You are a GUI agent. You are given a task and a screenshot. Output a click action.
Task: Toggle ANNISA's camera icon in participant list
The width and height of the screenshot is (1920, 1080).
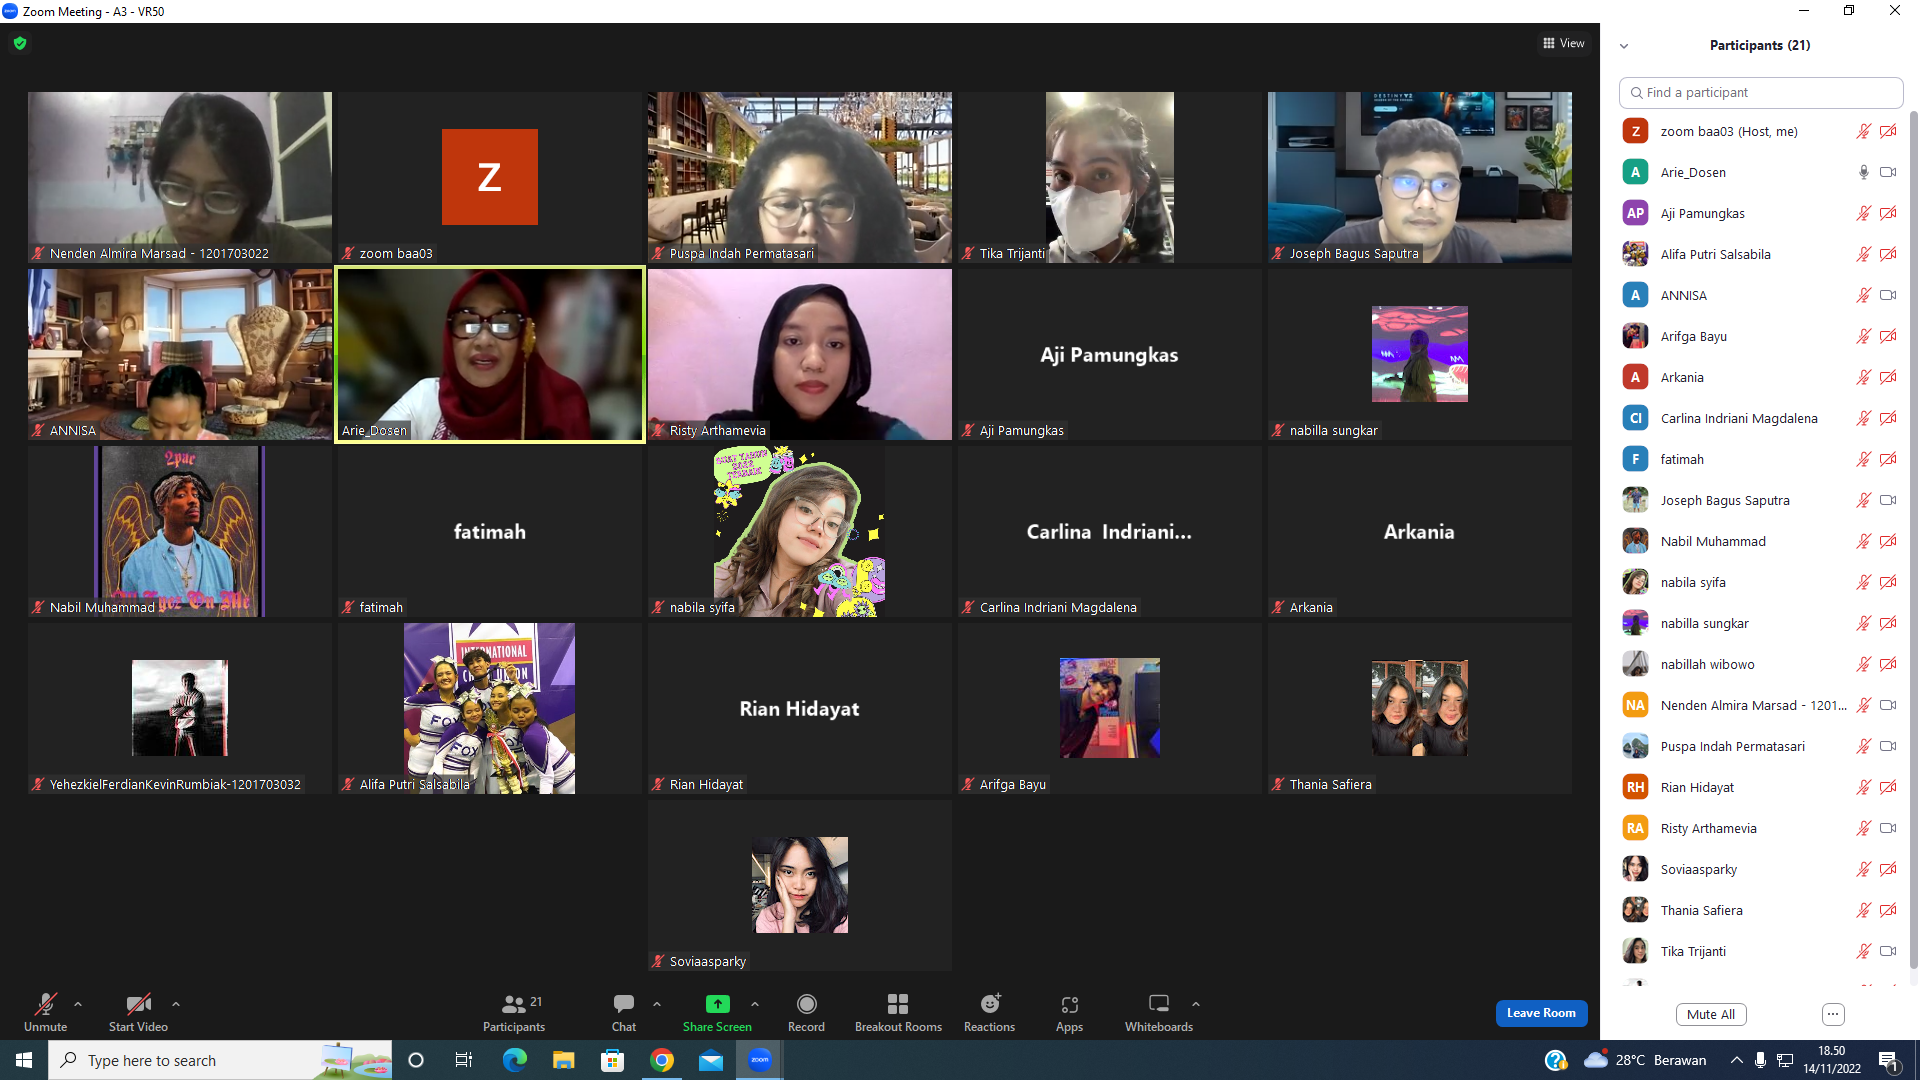click(1888, 295)
